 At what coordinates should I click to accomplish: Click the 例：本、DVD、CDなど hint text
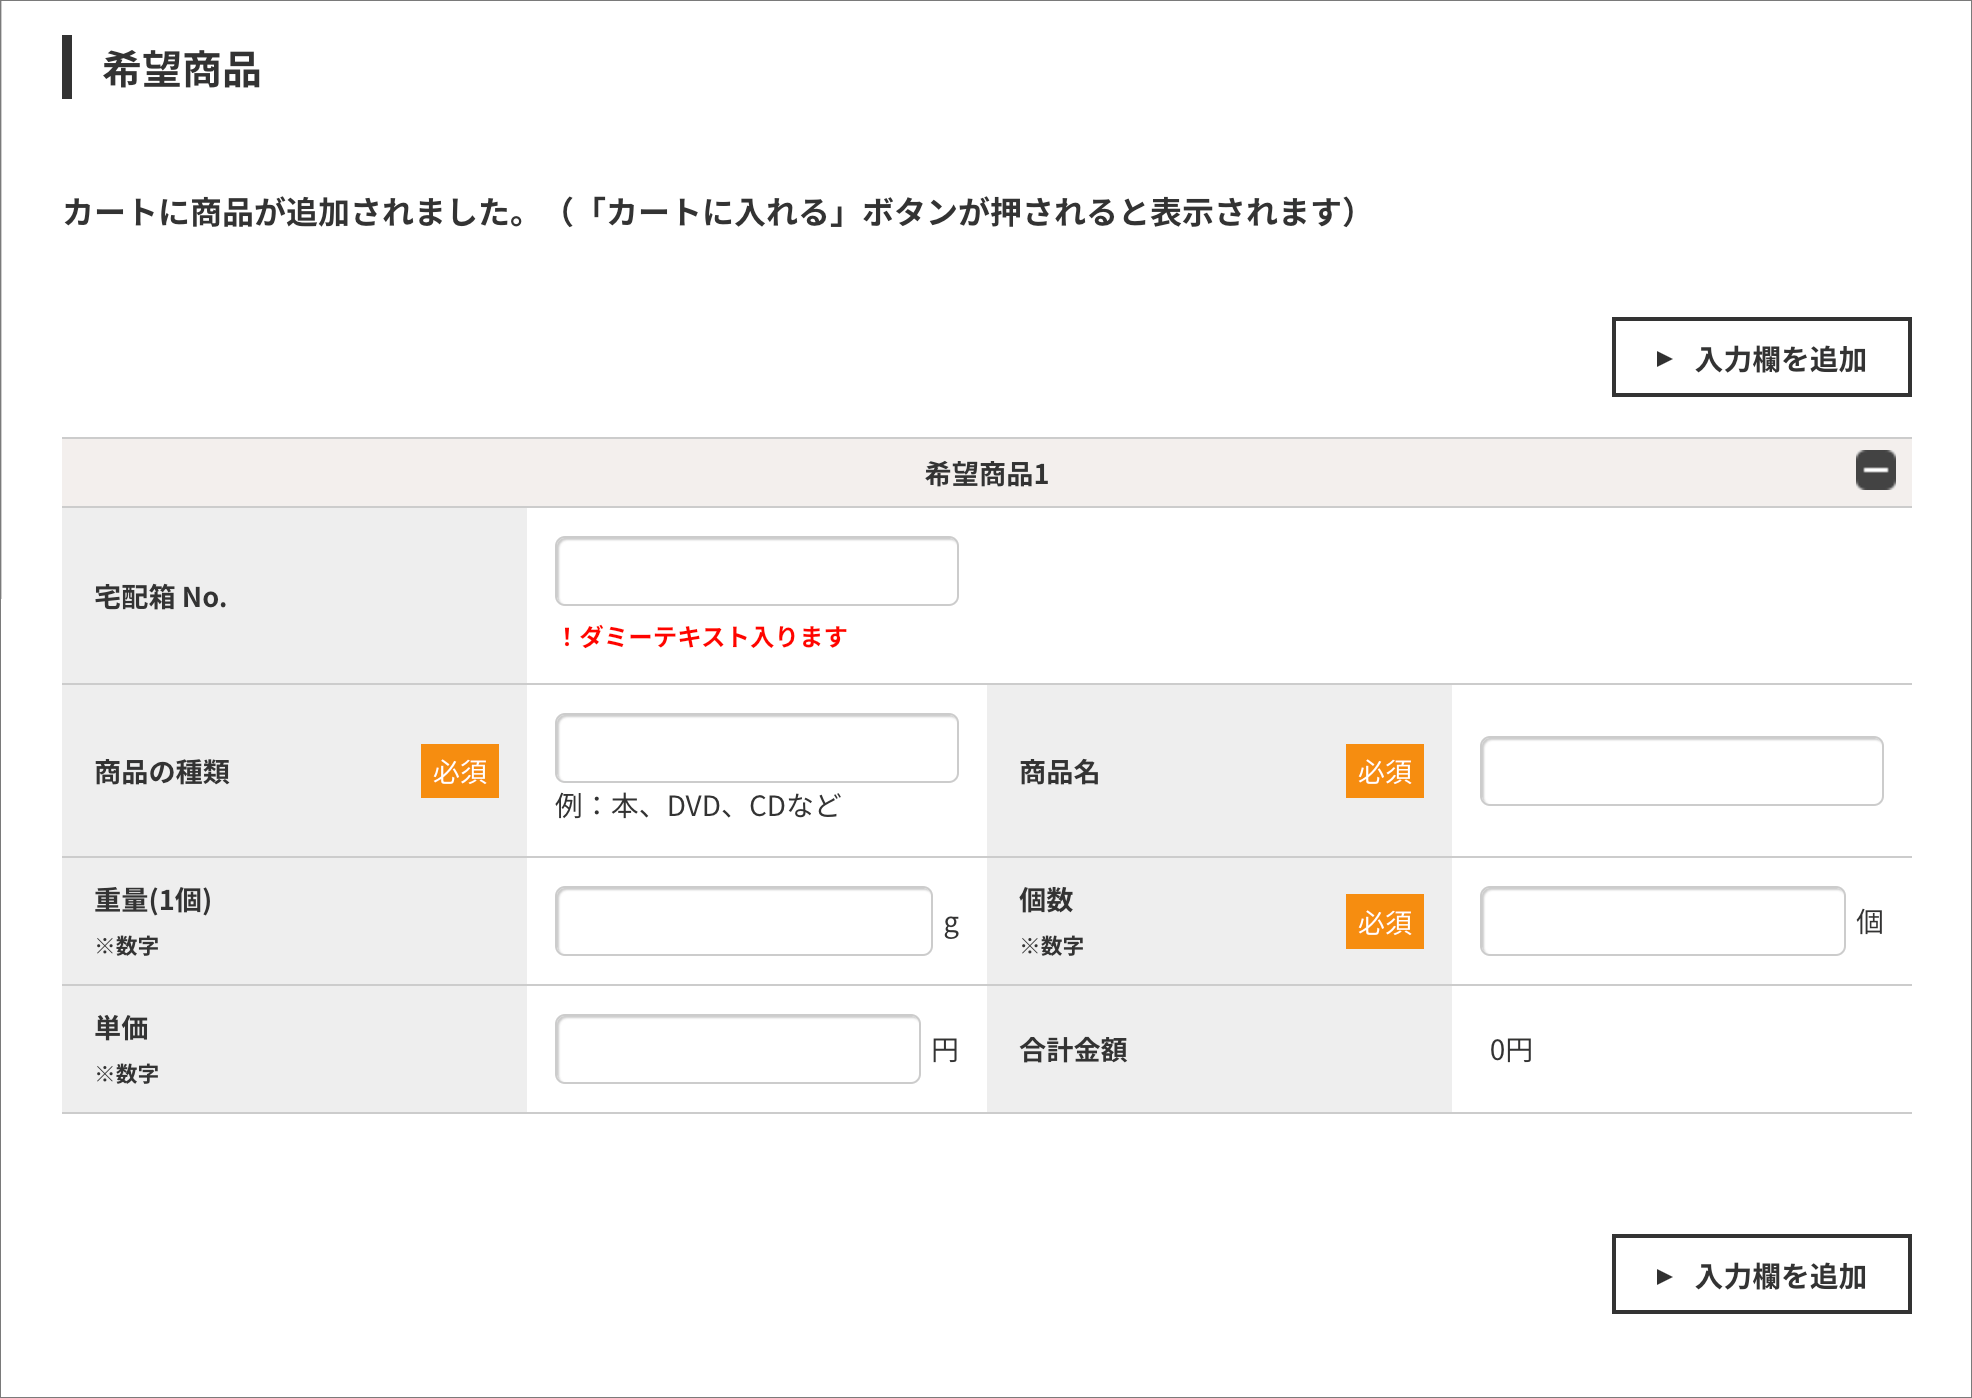(x=698, y=806)
